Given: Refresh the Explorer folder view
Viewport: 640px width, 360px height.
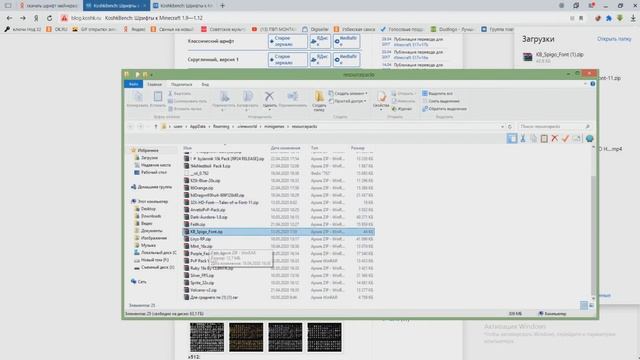Looking at the screenshot, I should [510, 127].
